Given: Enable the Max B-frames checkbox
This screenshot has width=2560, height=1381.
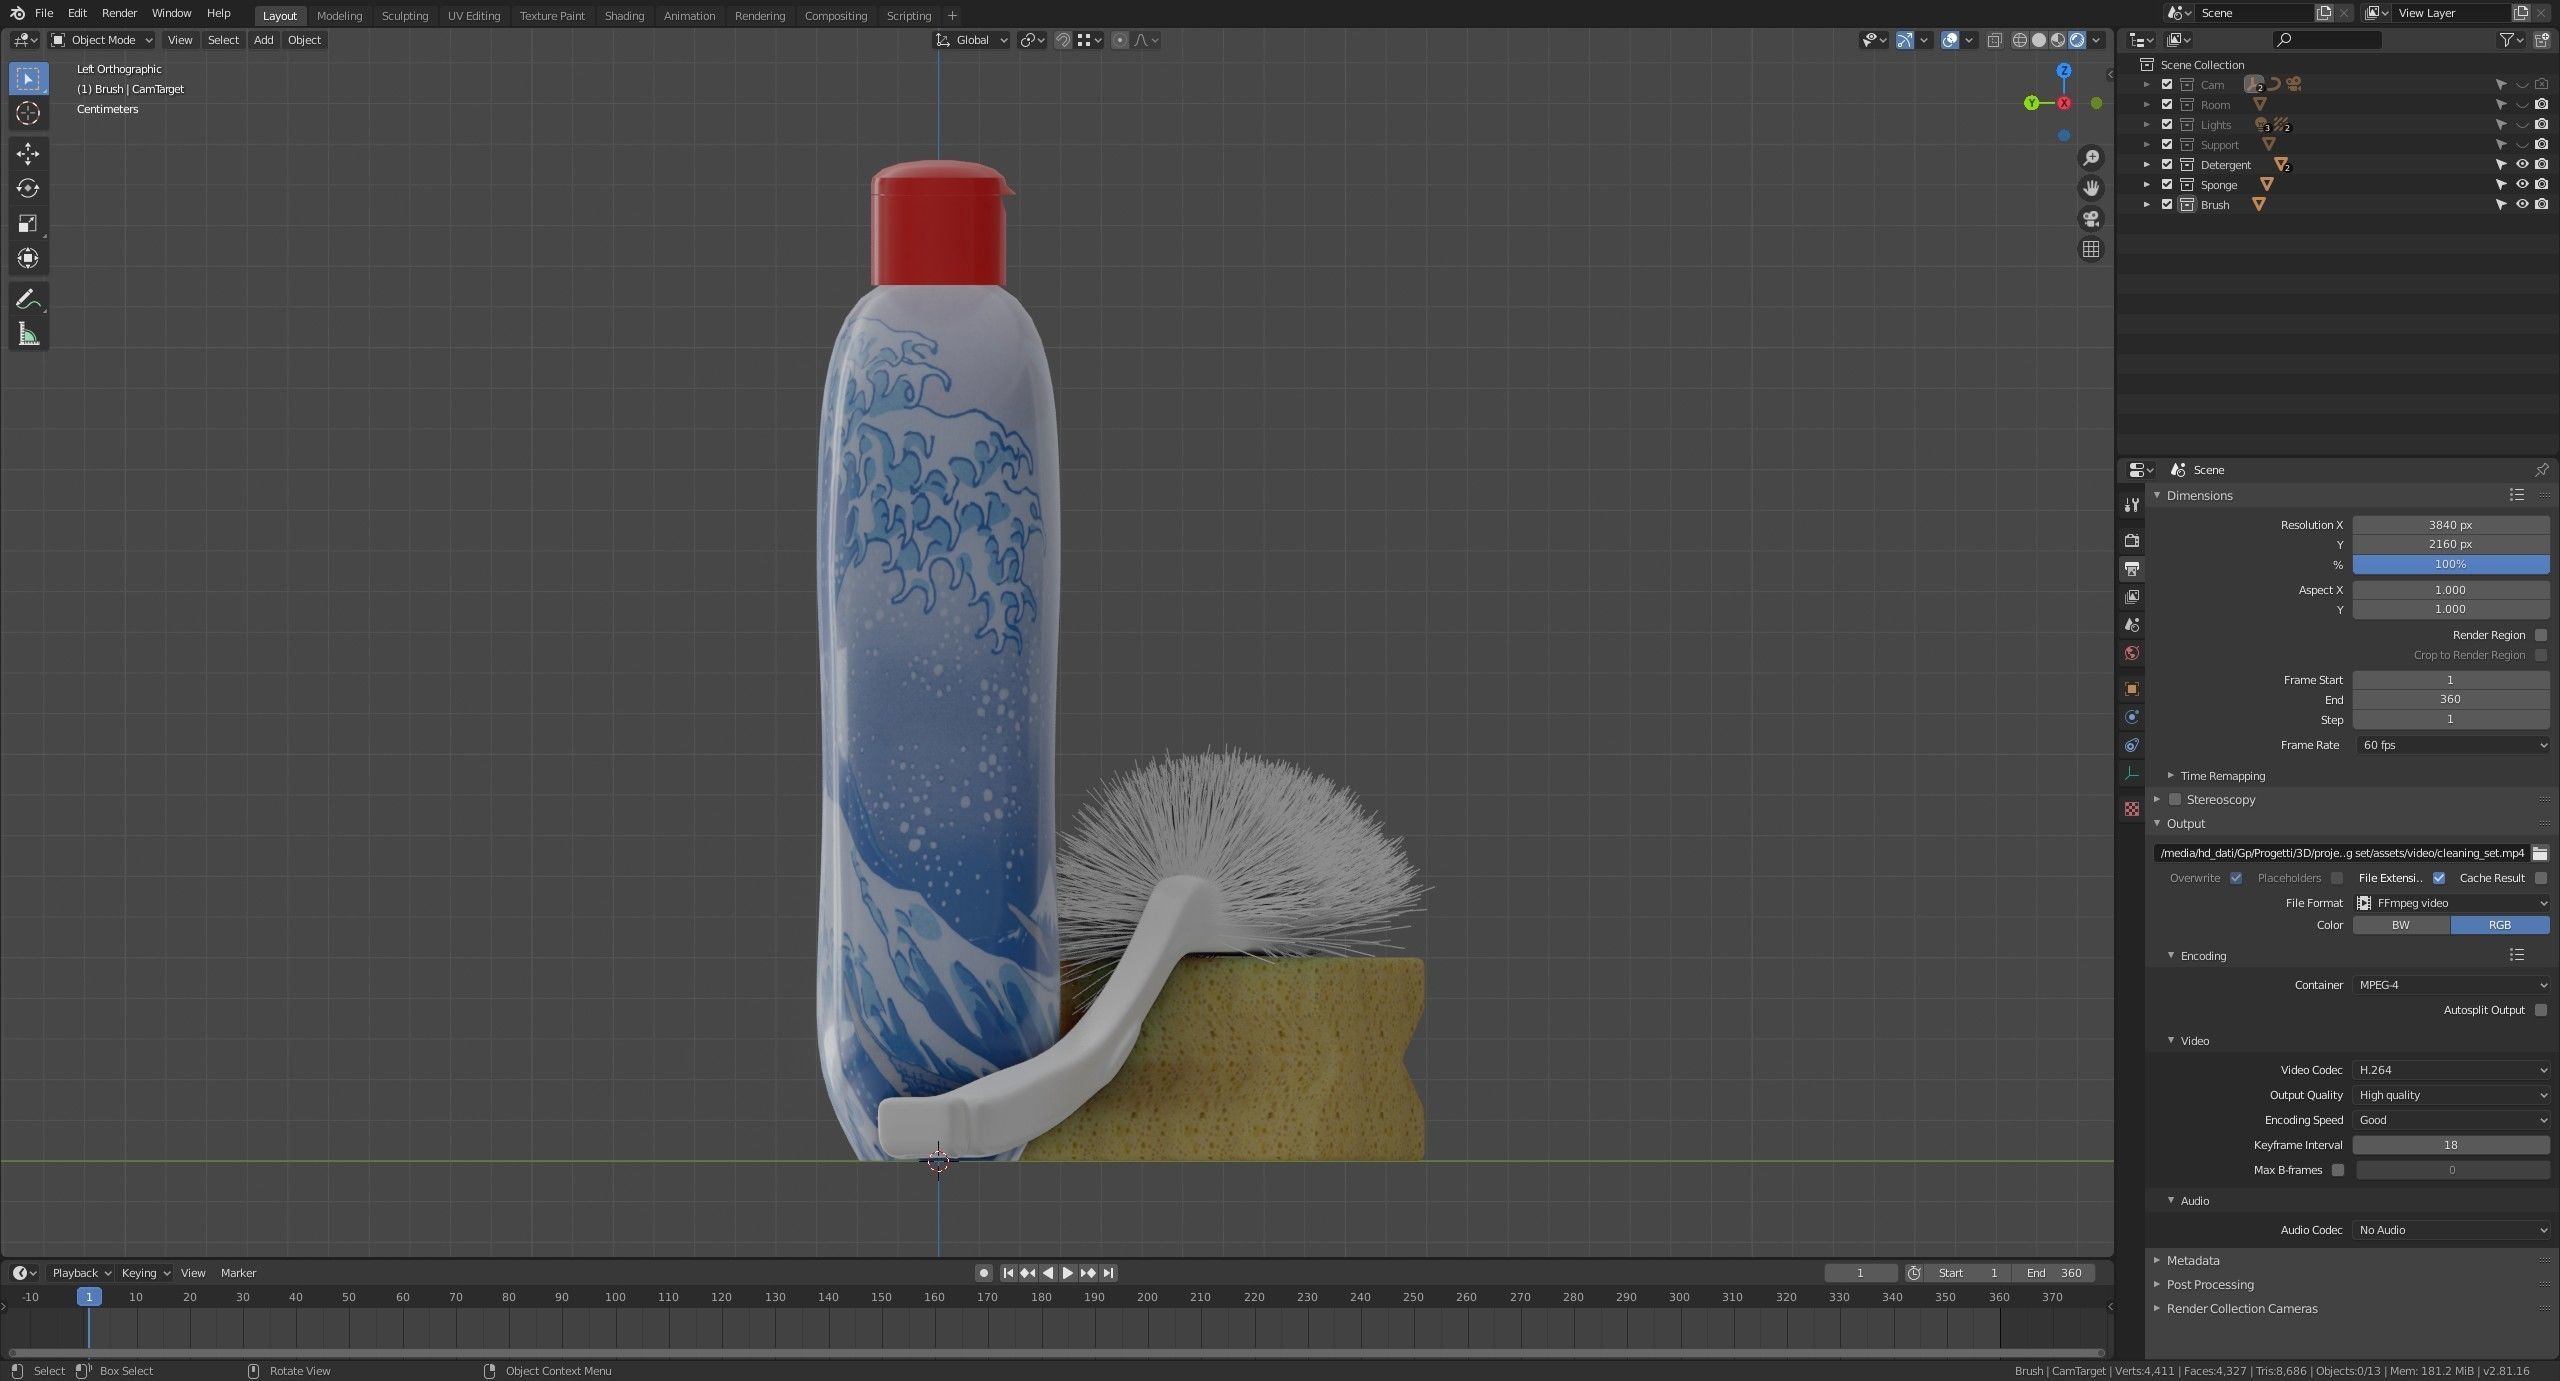Looking at the screenshot, I should point(2338,1170).
